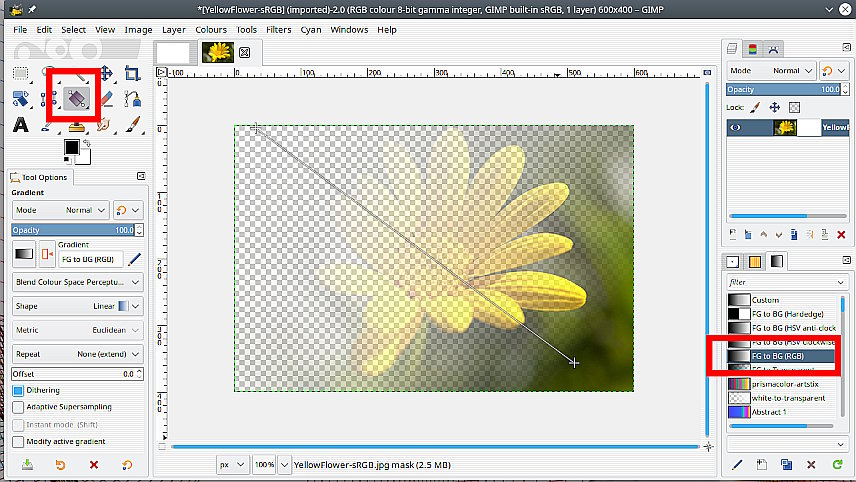Delete tool preset with red X

94,464
